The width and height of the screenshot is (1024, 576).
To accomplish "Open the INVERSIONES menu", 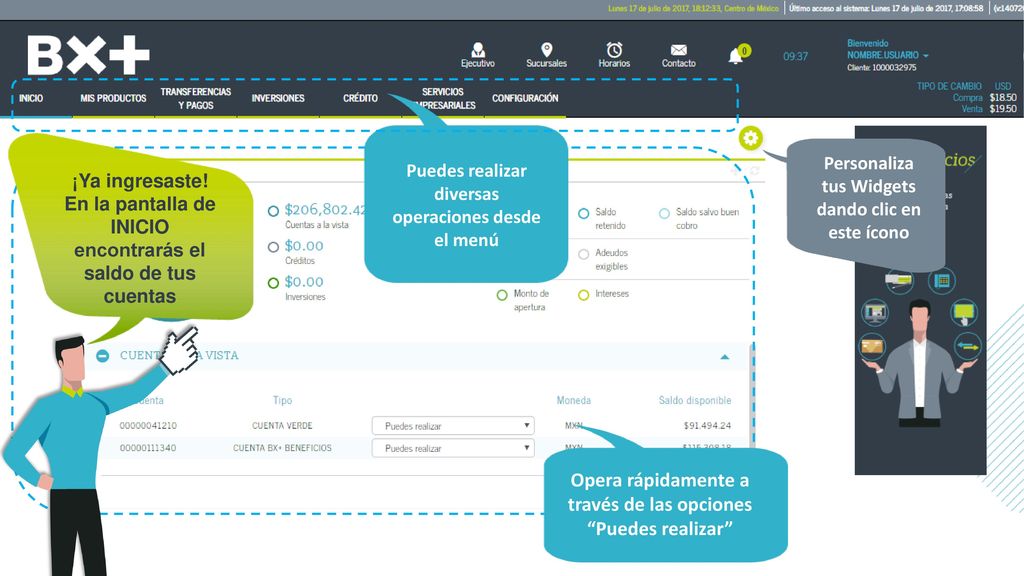I will [278, 98].
